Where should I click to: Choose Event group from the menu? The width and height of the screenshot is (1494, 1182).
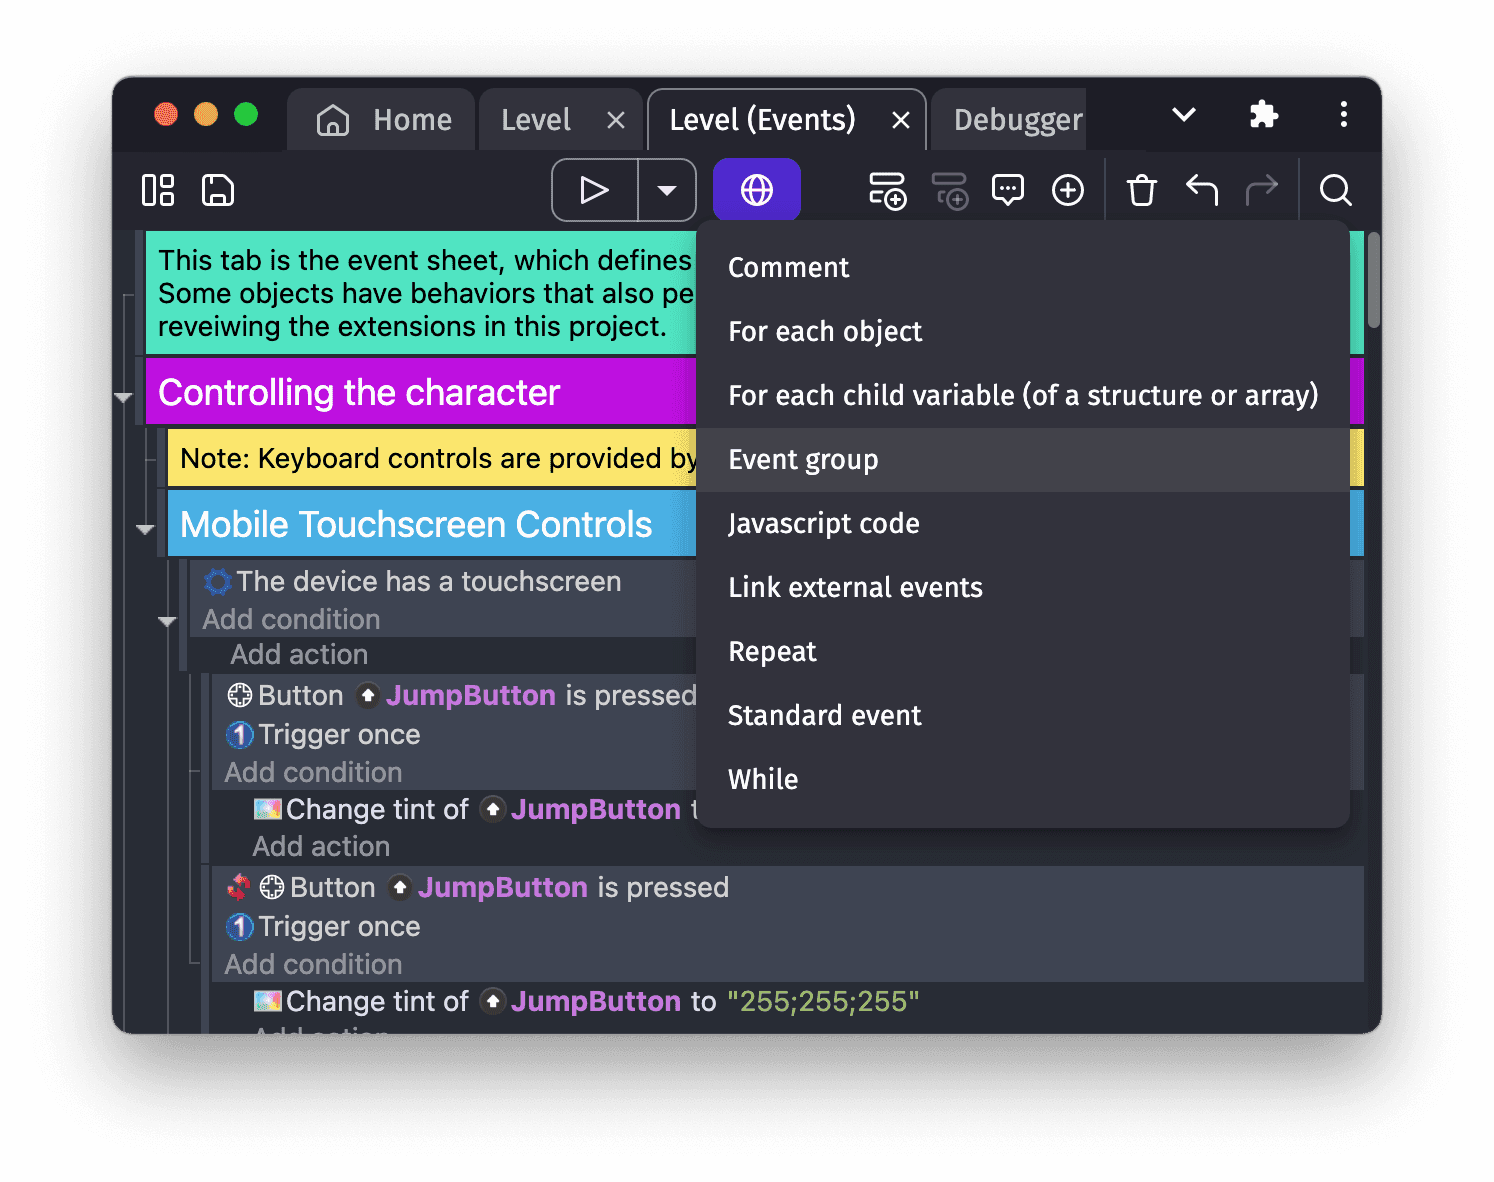[803, 460]
